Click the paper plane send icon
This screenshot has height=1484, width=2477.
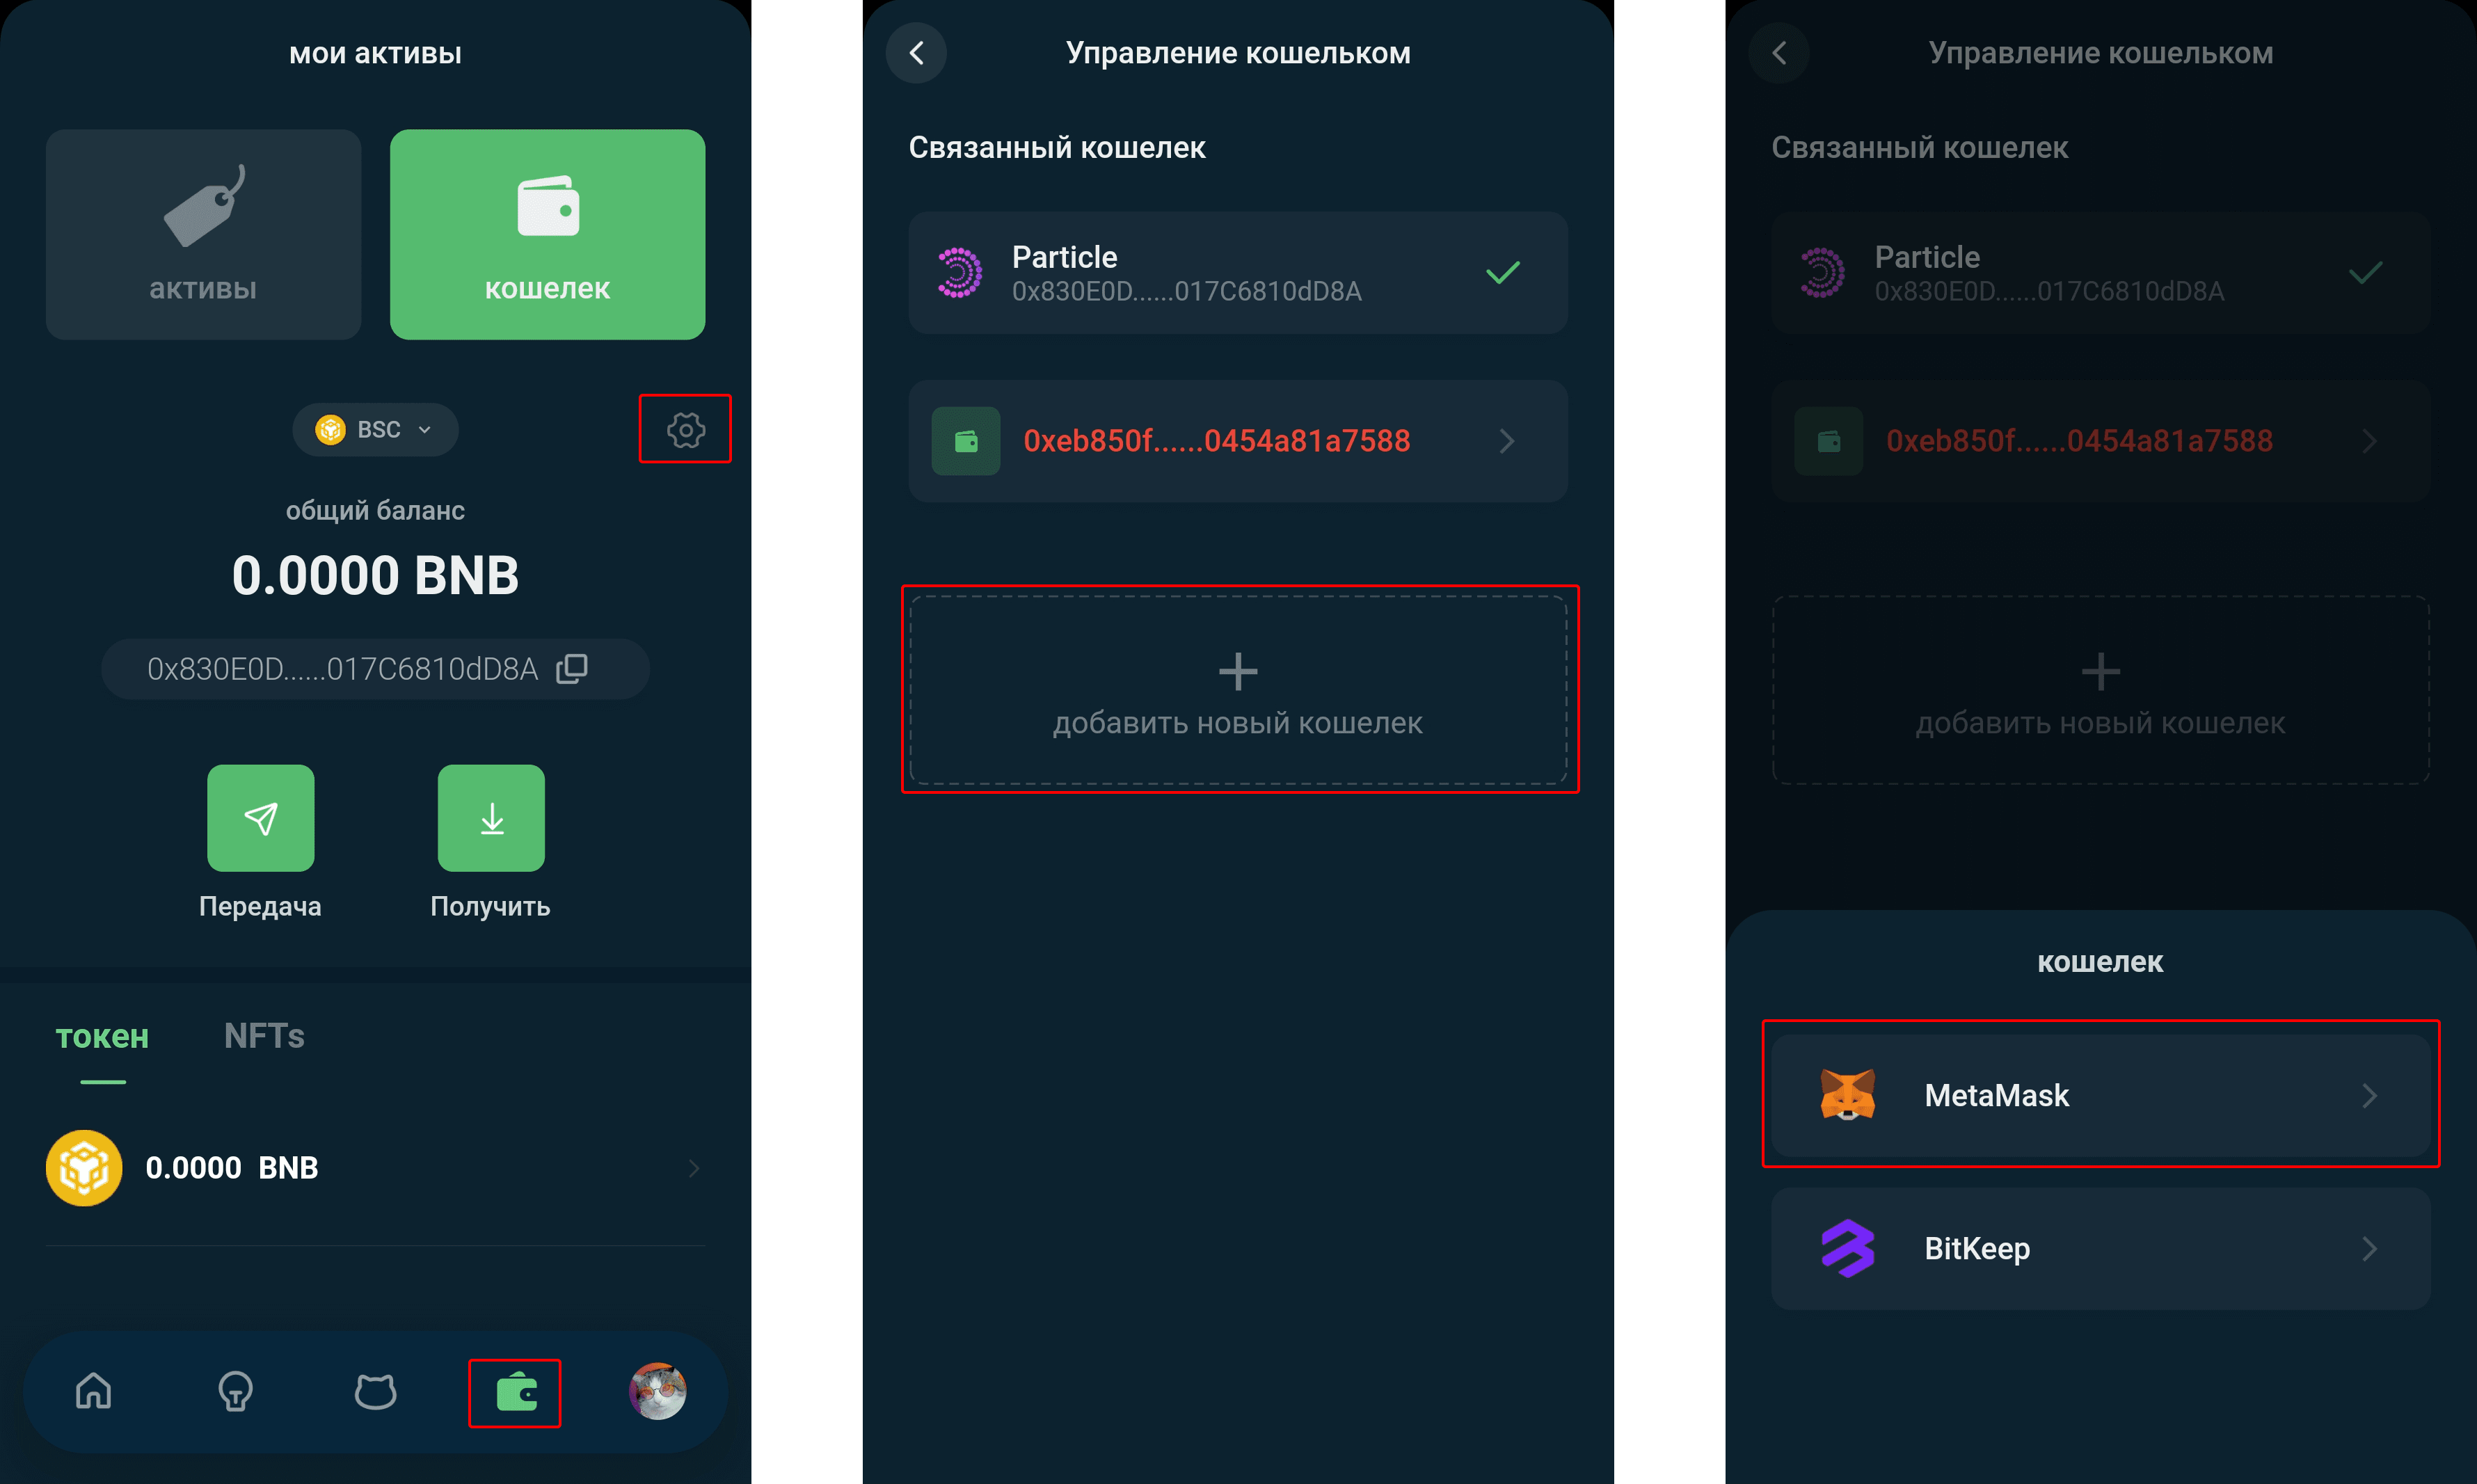coord(260,818)
